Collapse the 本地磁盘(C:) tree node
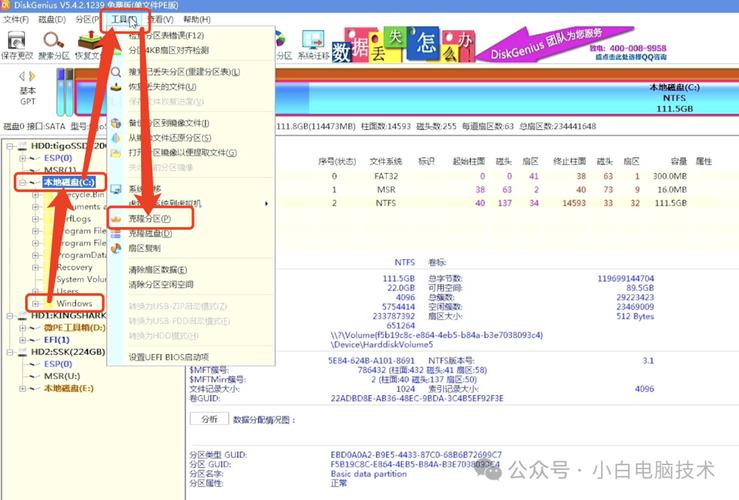The image size is (739, 500). (22, 182)
